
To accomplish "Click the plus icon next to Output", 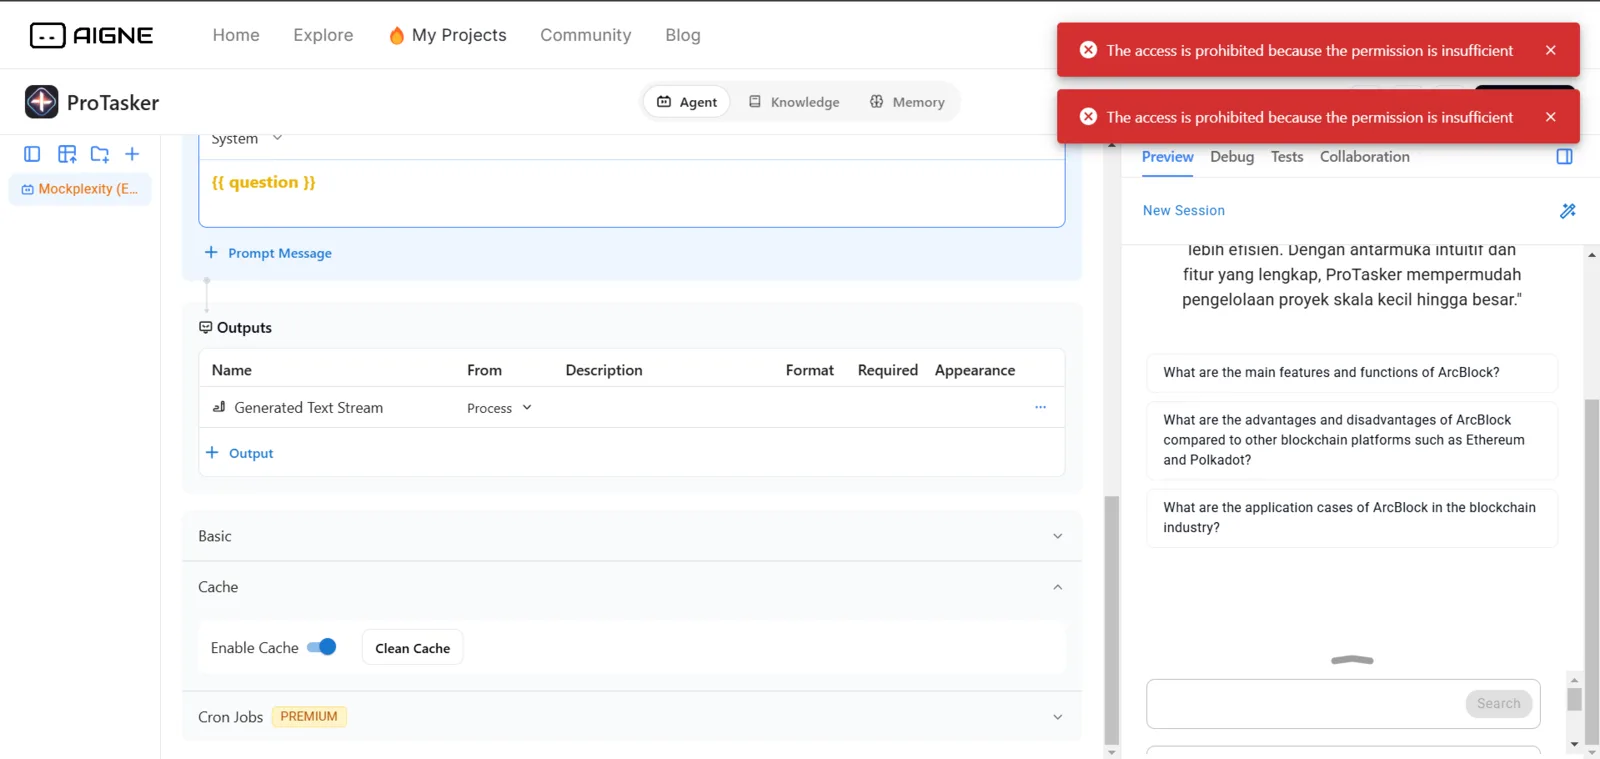I will (212, 452).
